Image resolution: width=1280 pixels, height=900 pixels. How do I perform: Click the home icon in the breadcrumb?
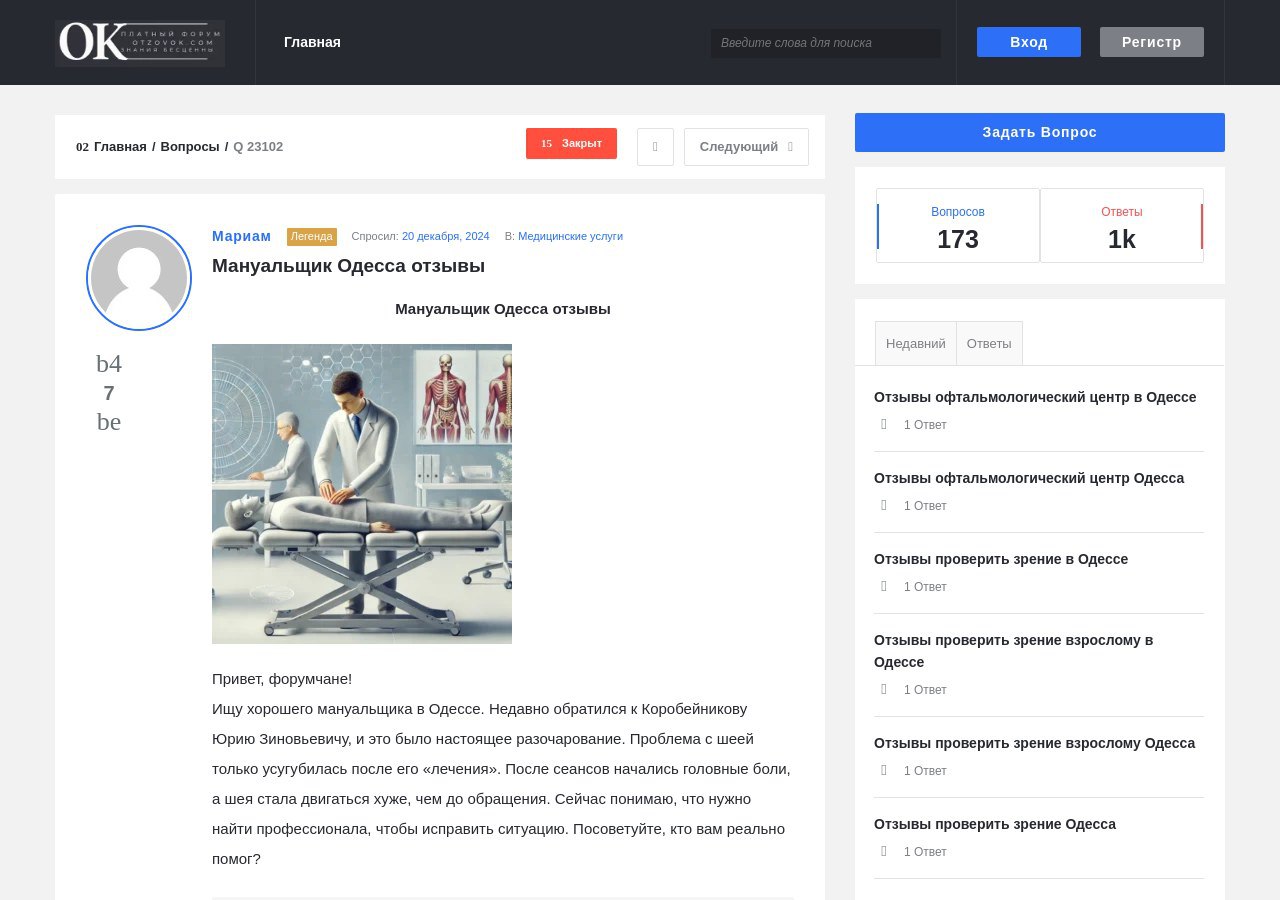[82, 147]
